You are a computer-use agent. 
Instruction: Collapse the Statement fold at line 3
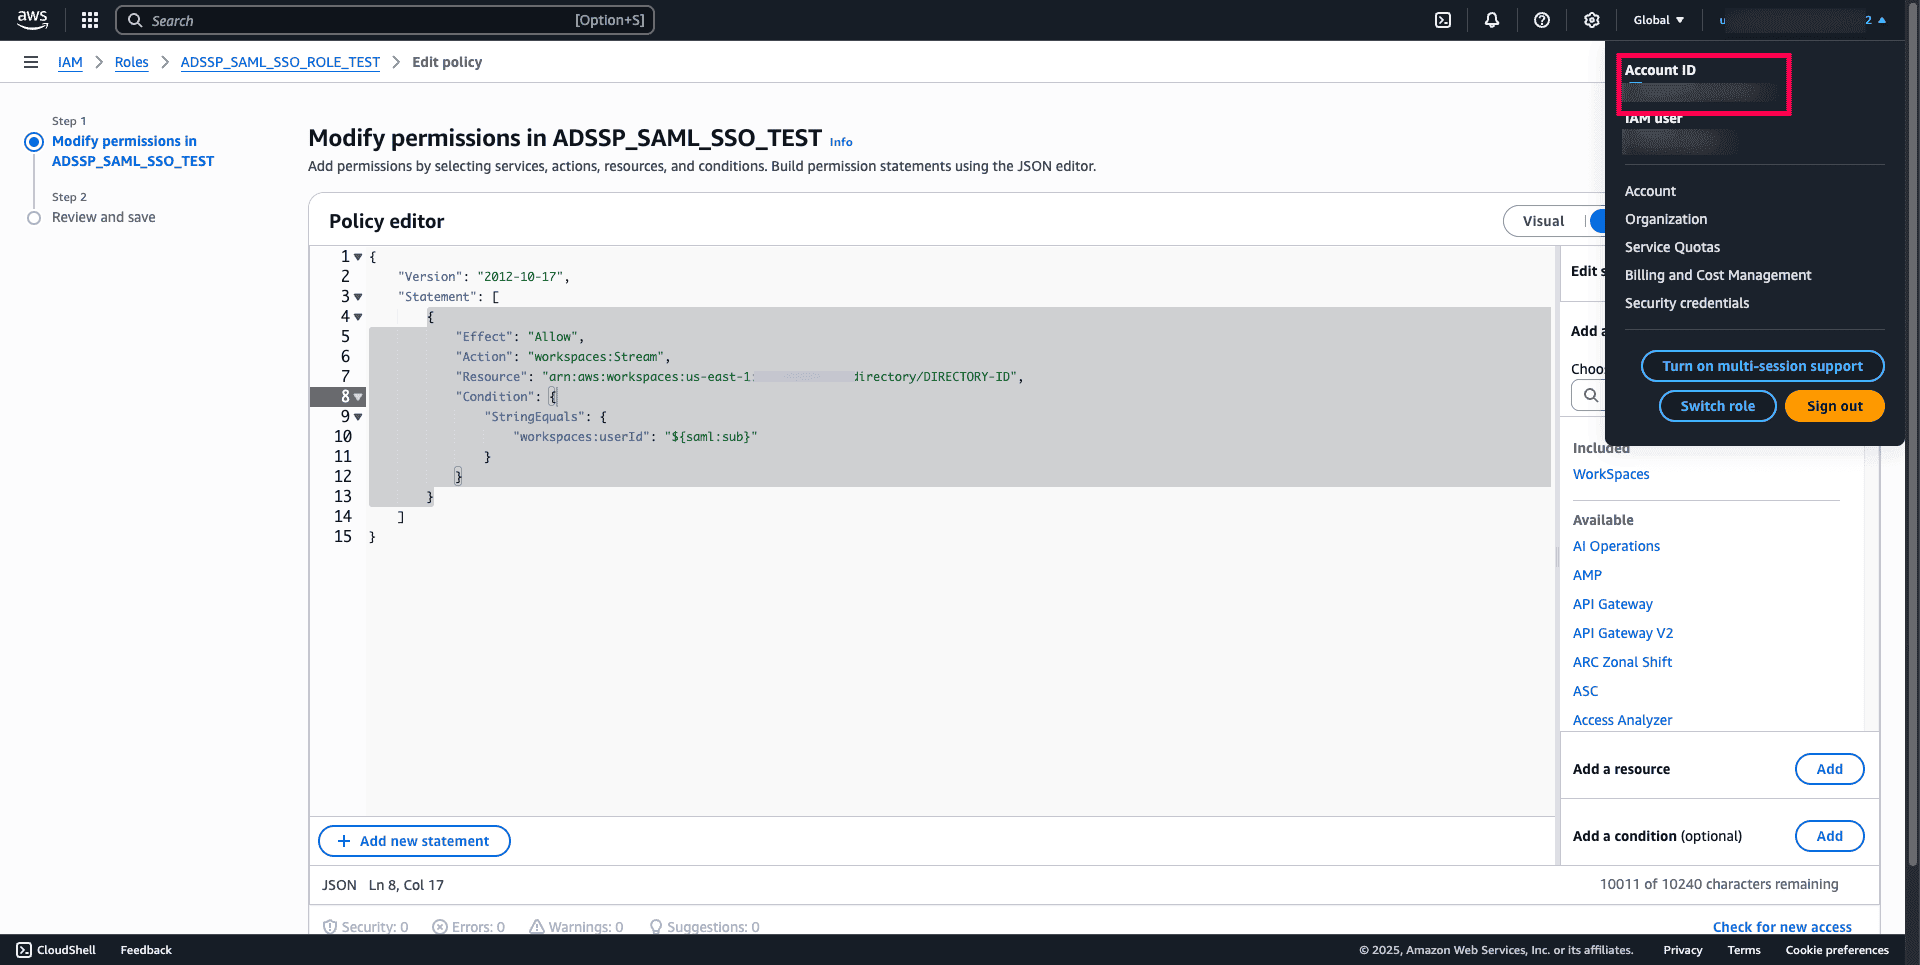pos(358,297)
